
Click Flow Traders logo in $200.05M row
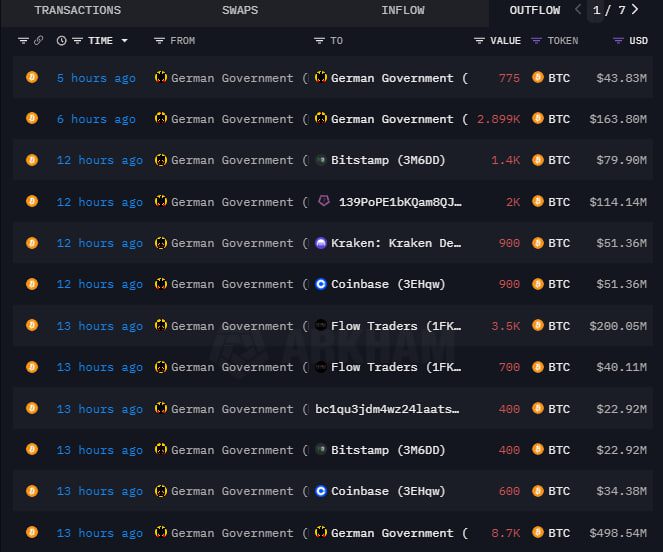point(321,325)
